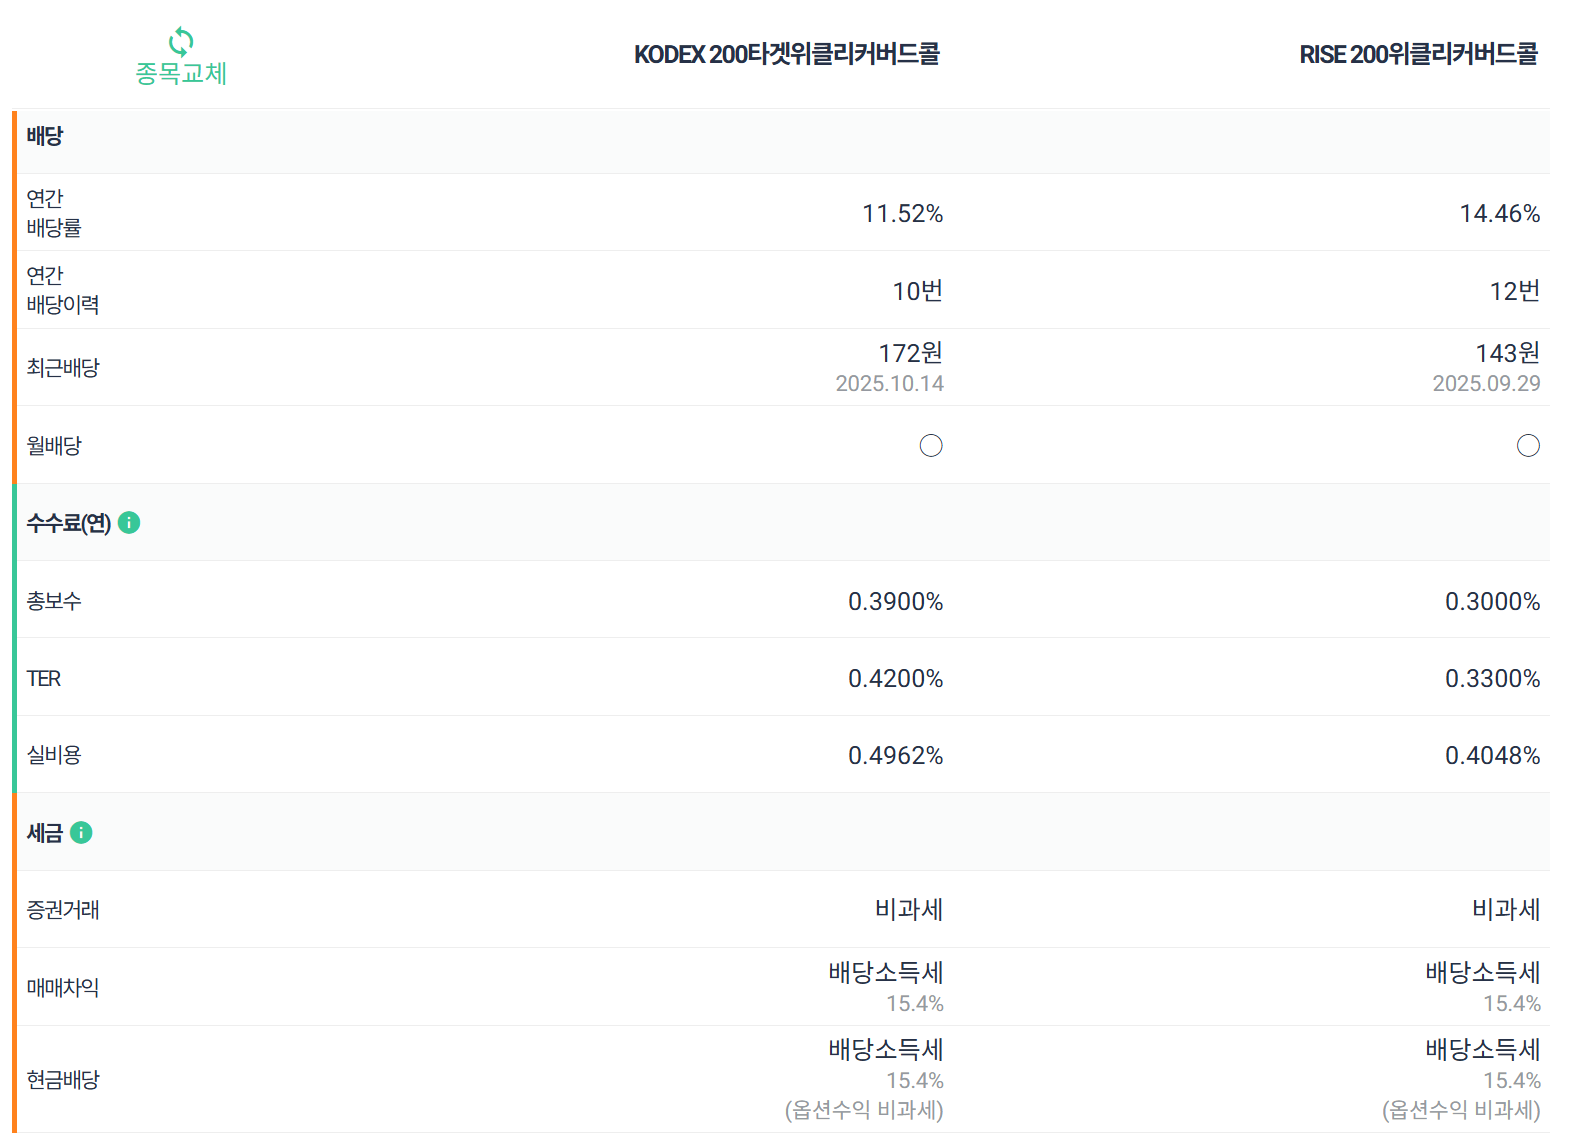Click the 172원 recent dividend value

[x=911, y=353]
